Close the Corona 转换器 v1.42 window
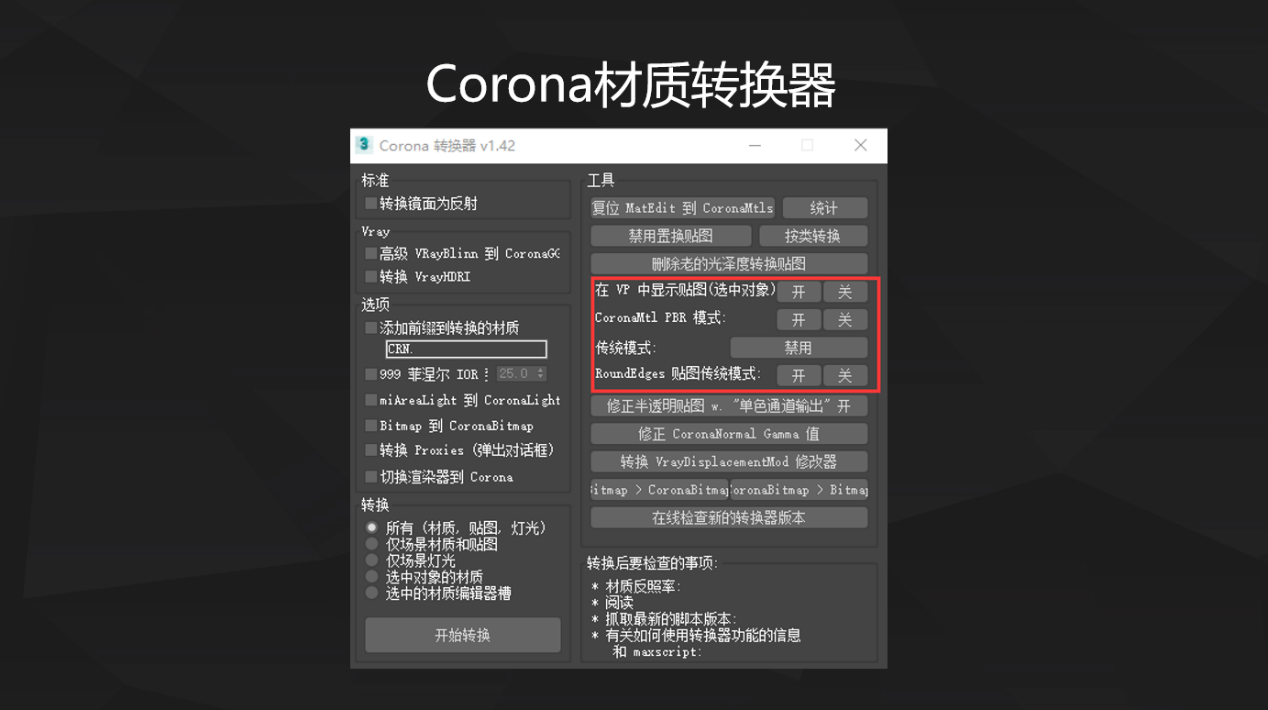The height and width of the screenshot is (710, 1268). [860, 145]
